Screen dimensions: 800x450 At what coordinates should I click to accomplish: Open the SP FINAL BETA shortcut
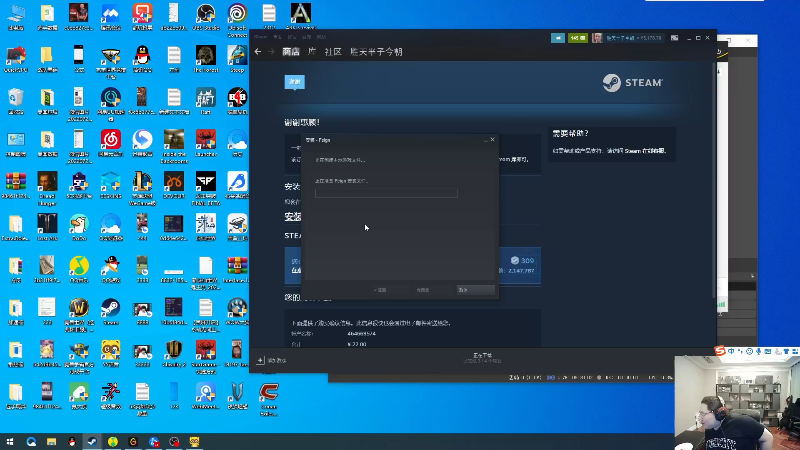pos(206,188)
